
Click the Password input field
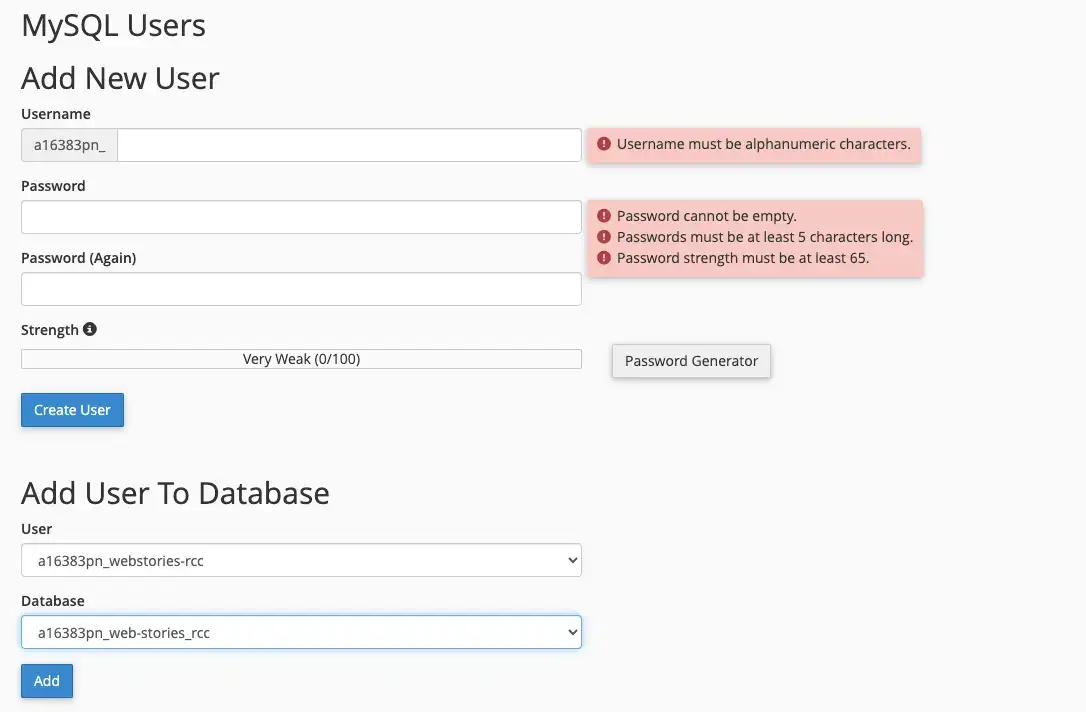coord(300,216)
